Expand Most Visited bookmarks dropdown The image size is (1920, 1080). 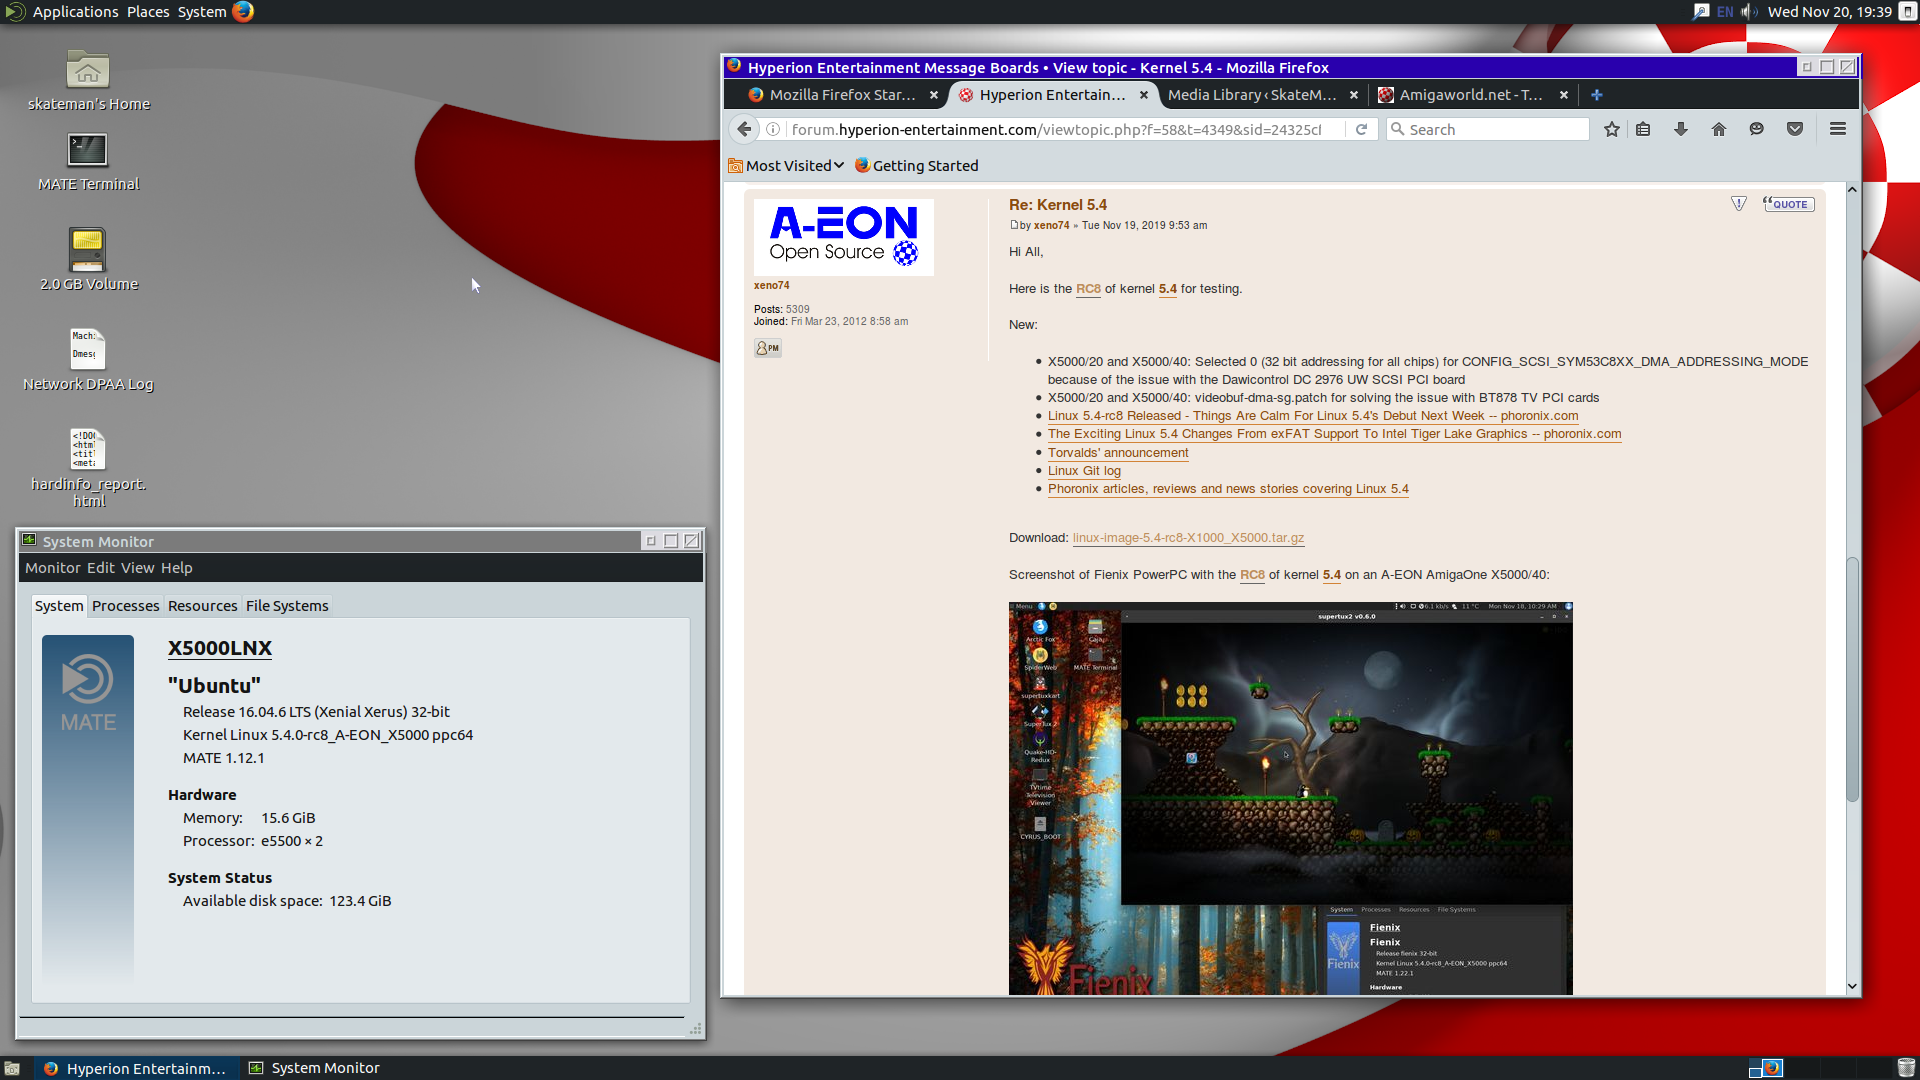point(787,166)
